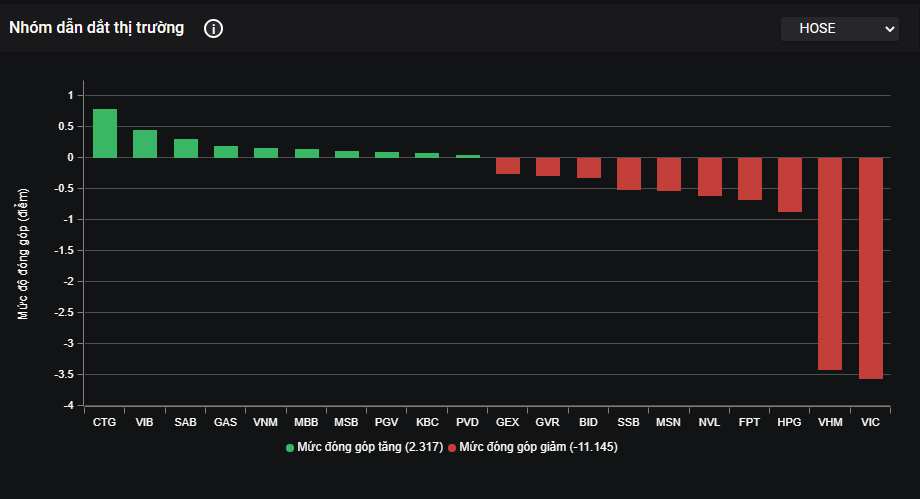Select the NVL red bar
Screen dimensions: 920x499
[709, 176]
